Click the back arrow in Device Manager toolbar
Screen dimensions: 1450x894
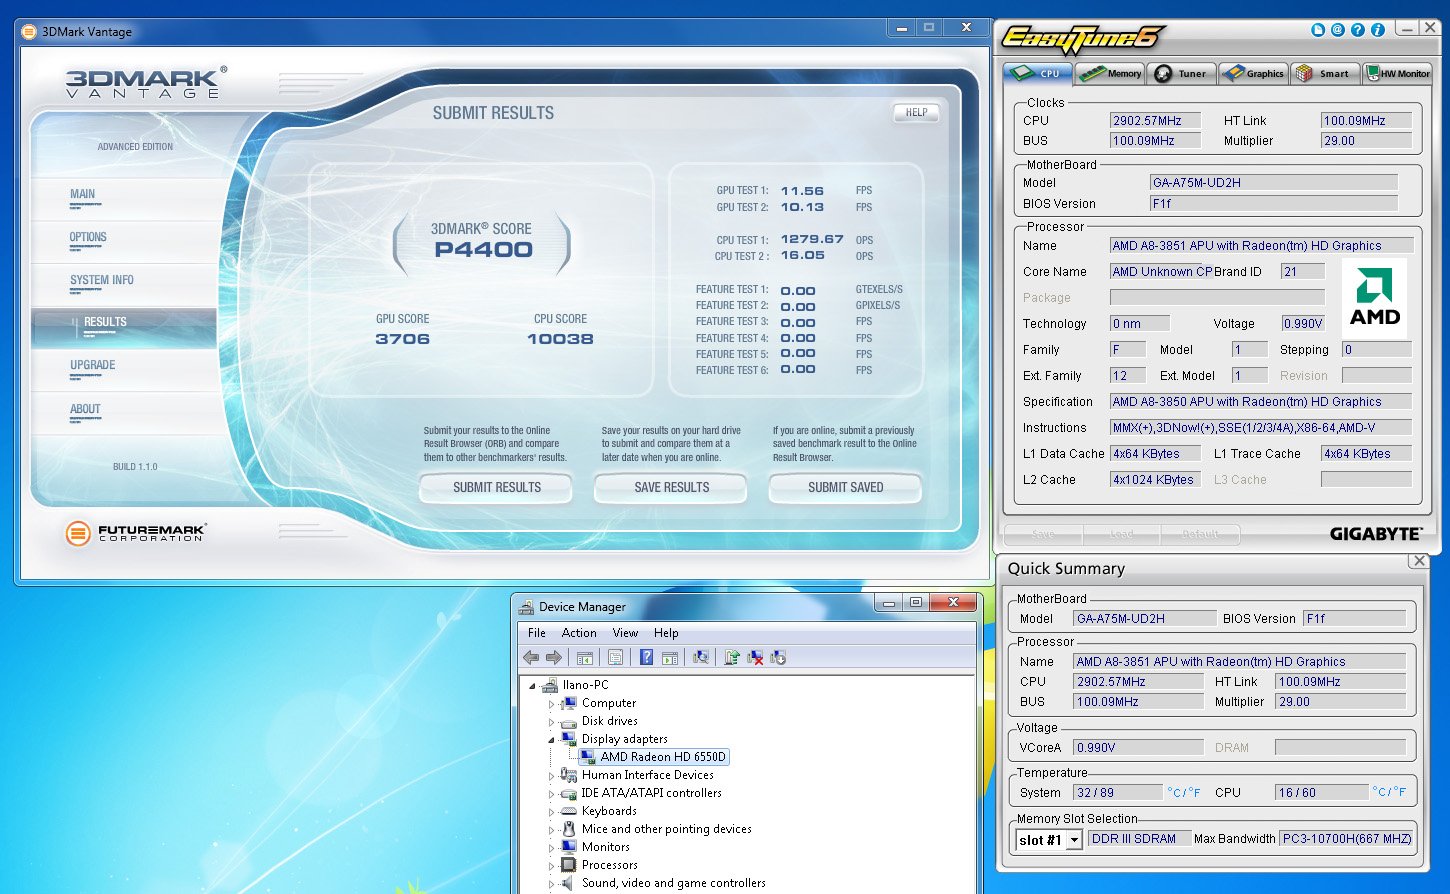tap(529, 657)
